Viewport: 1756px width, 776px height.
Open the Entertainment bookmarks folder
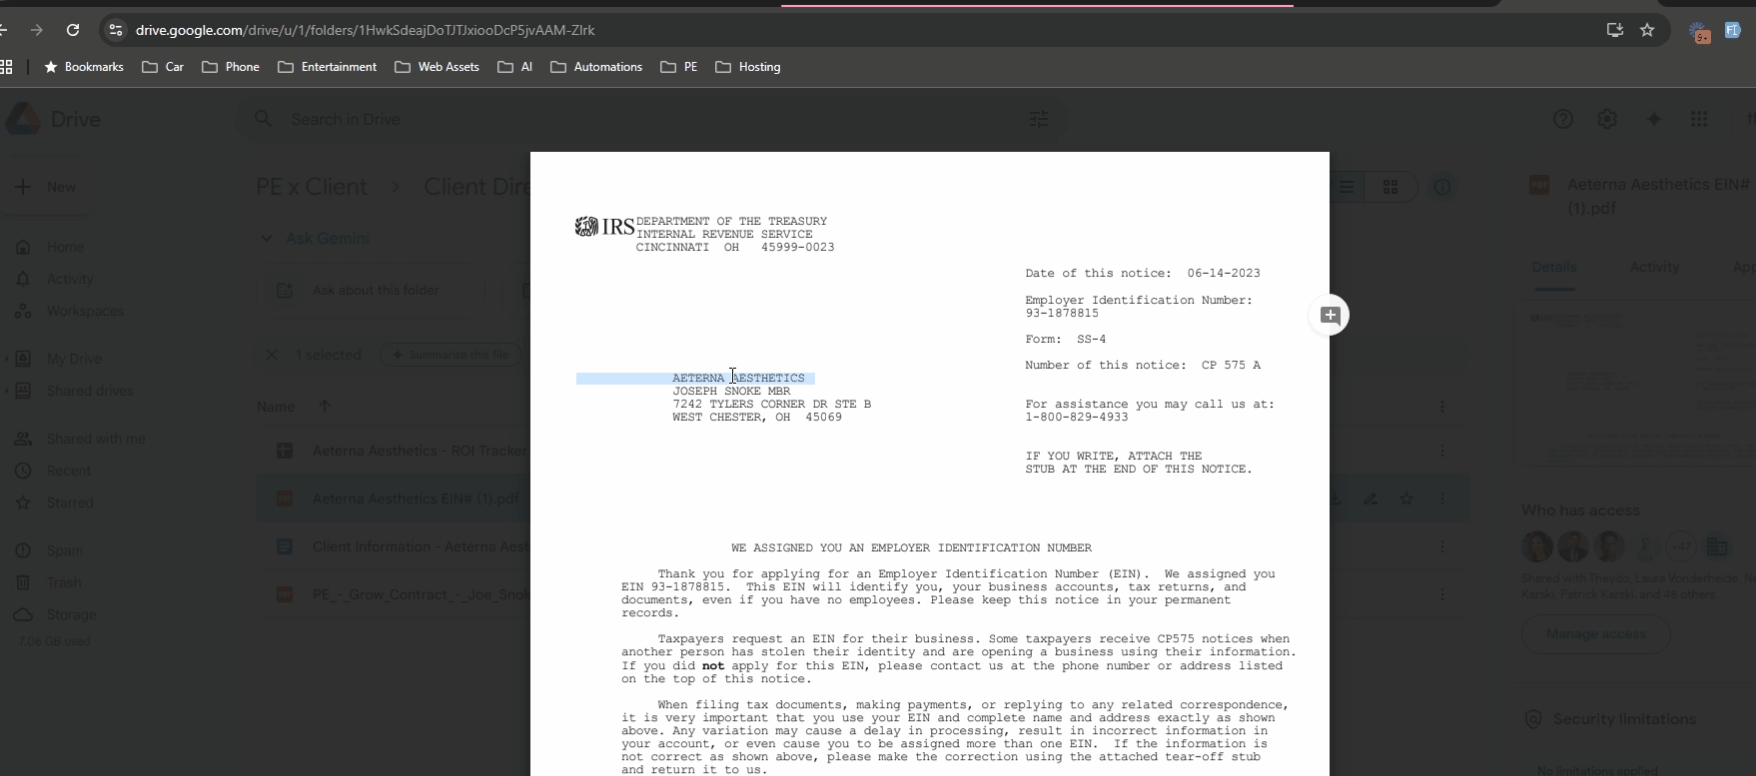pos(327,67)
